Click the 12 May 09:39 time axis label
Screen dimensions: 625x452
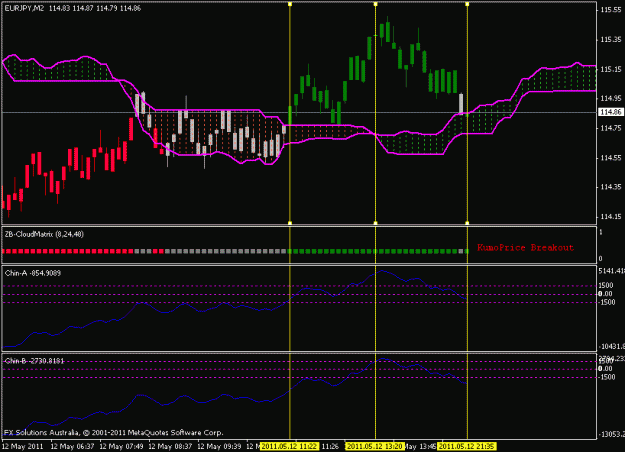(219, 446)
